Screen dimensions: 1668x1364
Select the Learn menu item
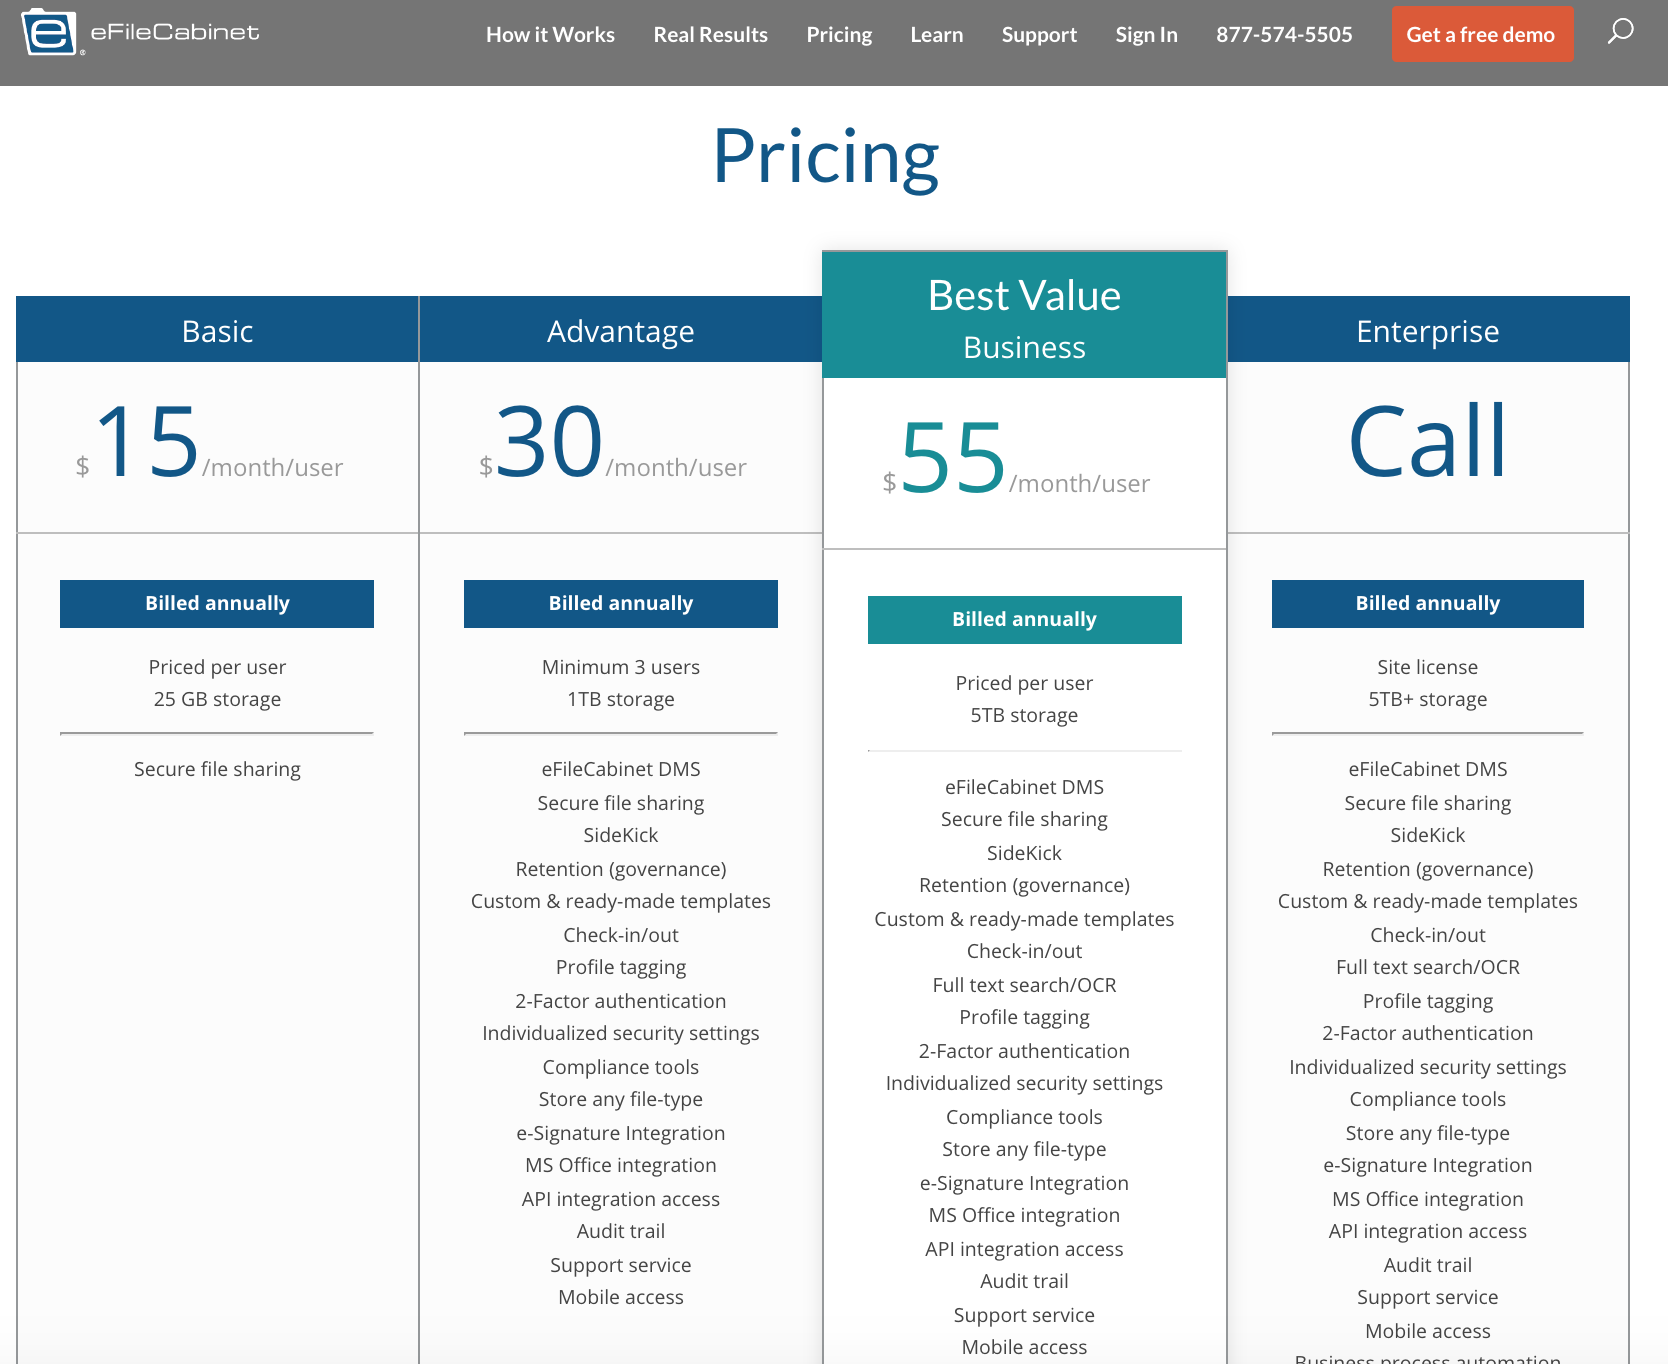pos(936,35)
